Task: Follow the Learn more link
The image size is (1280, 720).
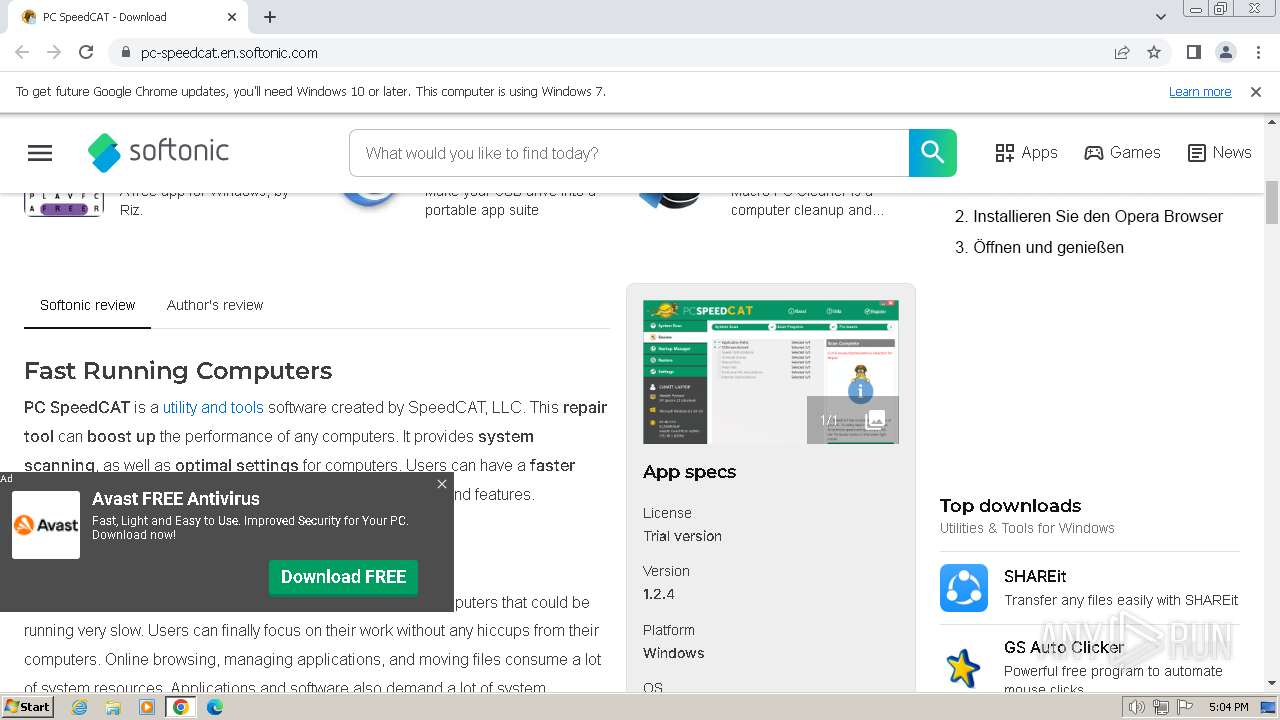Action: point(1200,91)
